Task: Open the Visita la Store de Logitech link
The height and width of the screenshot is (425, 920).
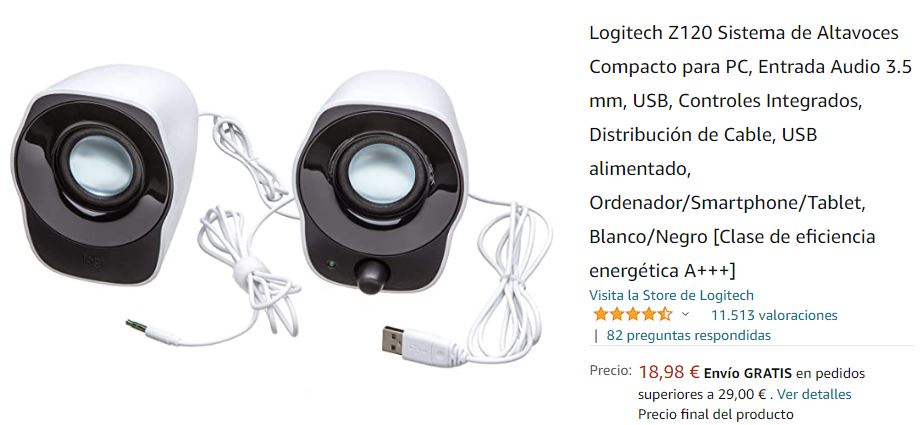Action: click(x=671, y=295)
